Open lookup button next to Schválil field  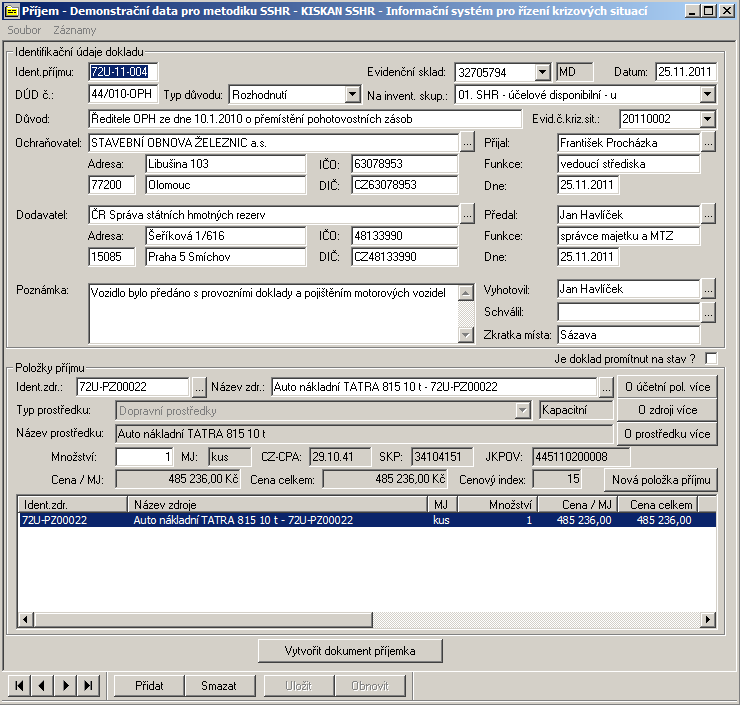[708, 312]
